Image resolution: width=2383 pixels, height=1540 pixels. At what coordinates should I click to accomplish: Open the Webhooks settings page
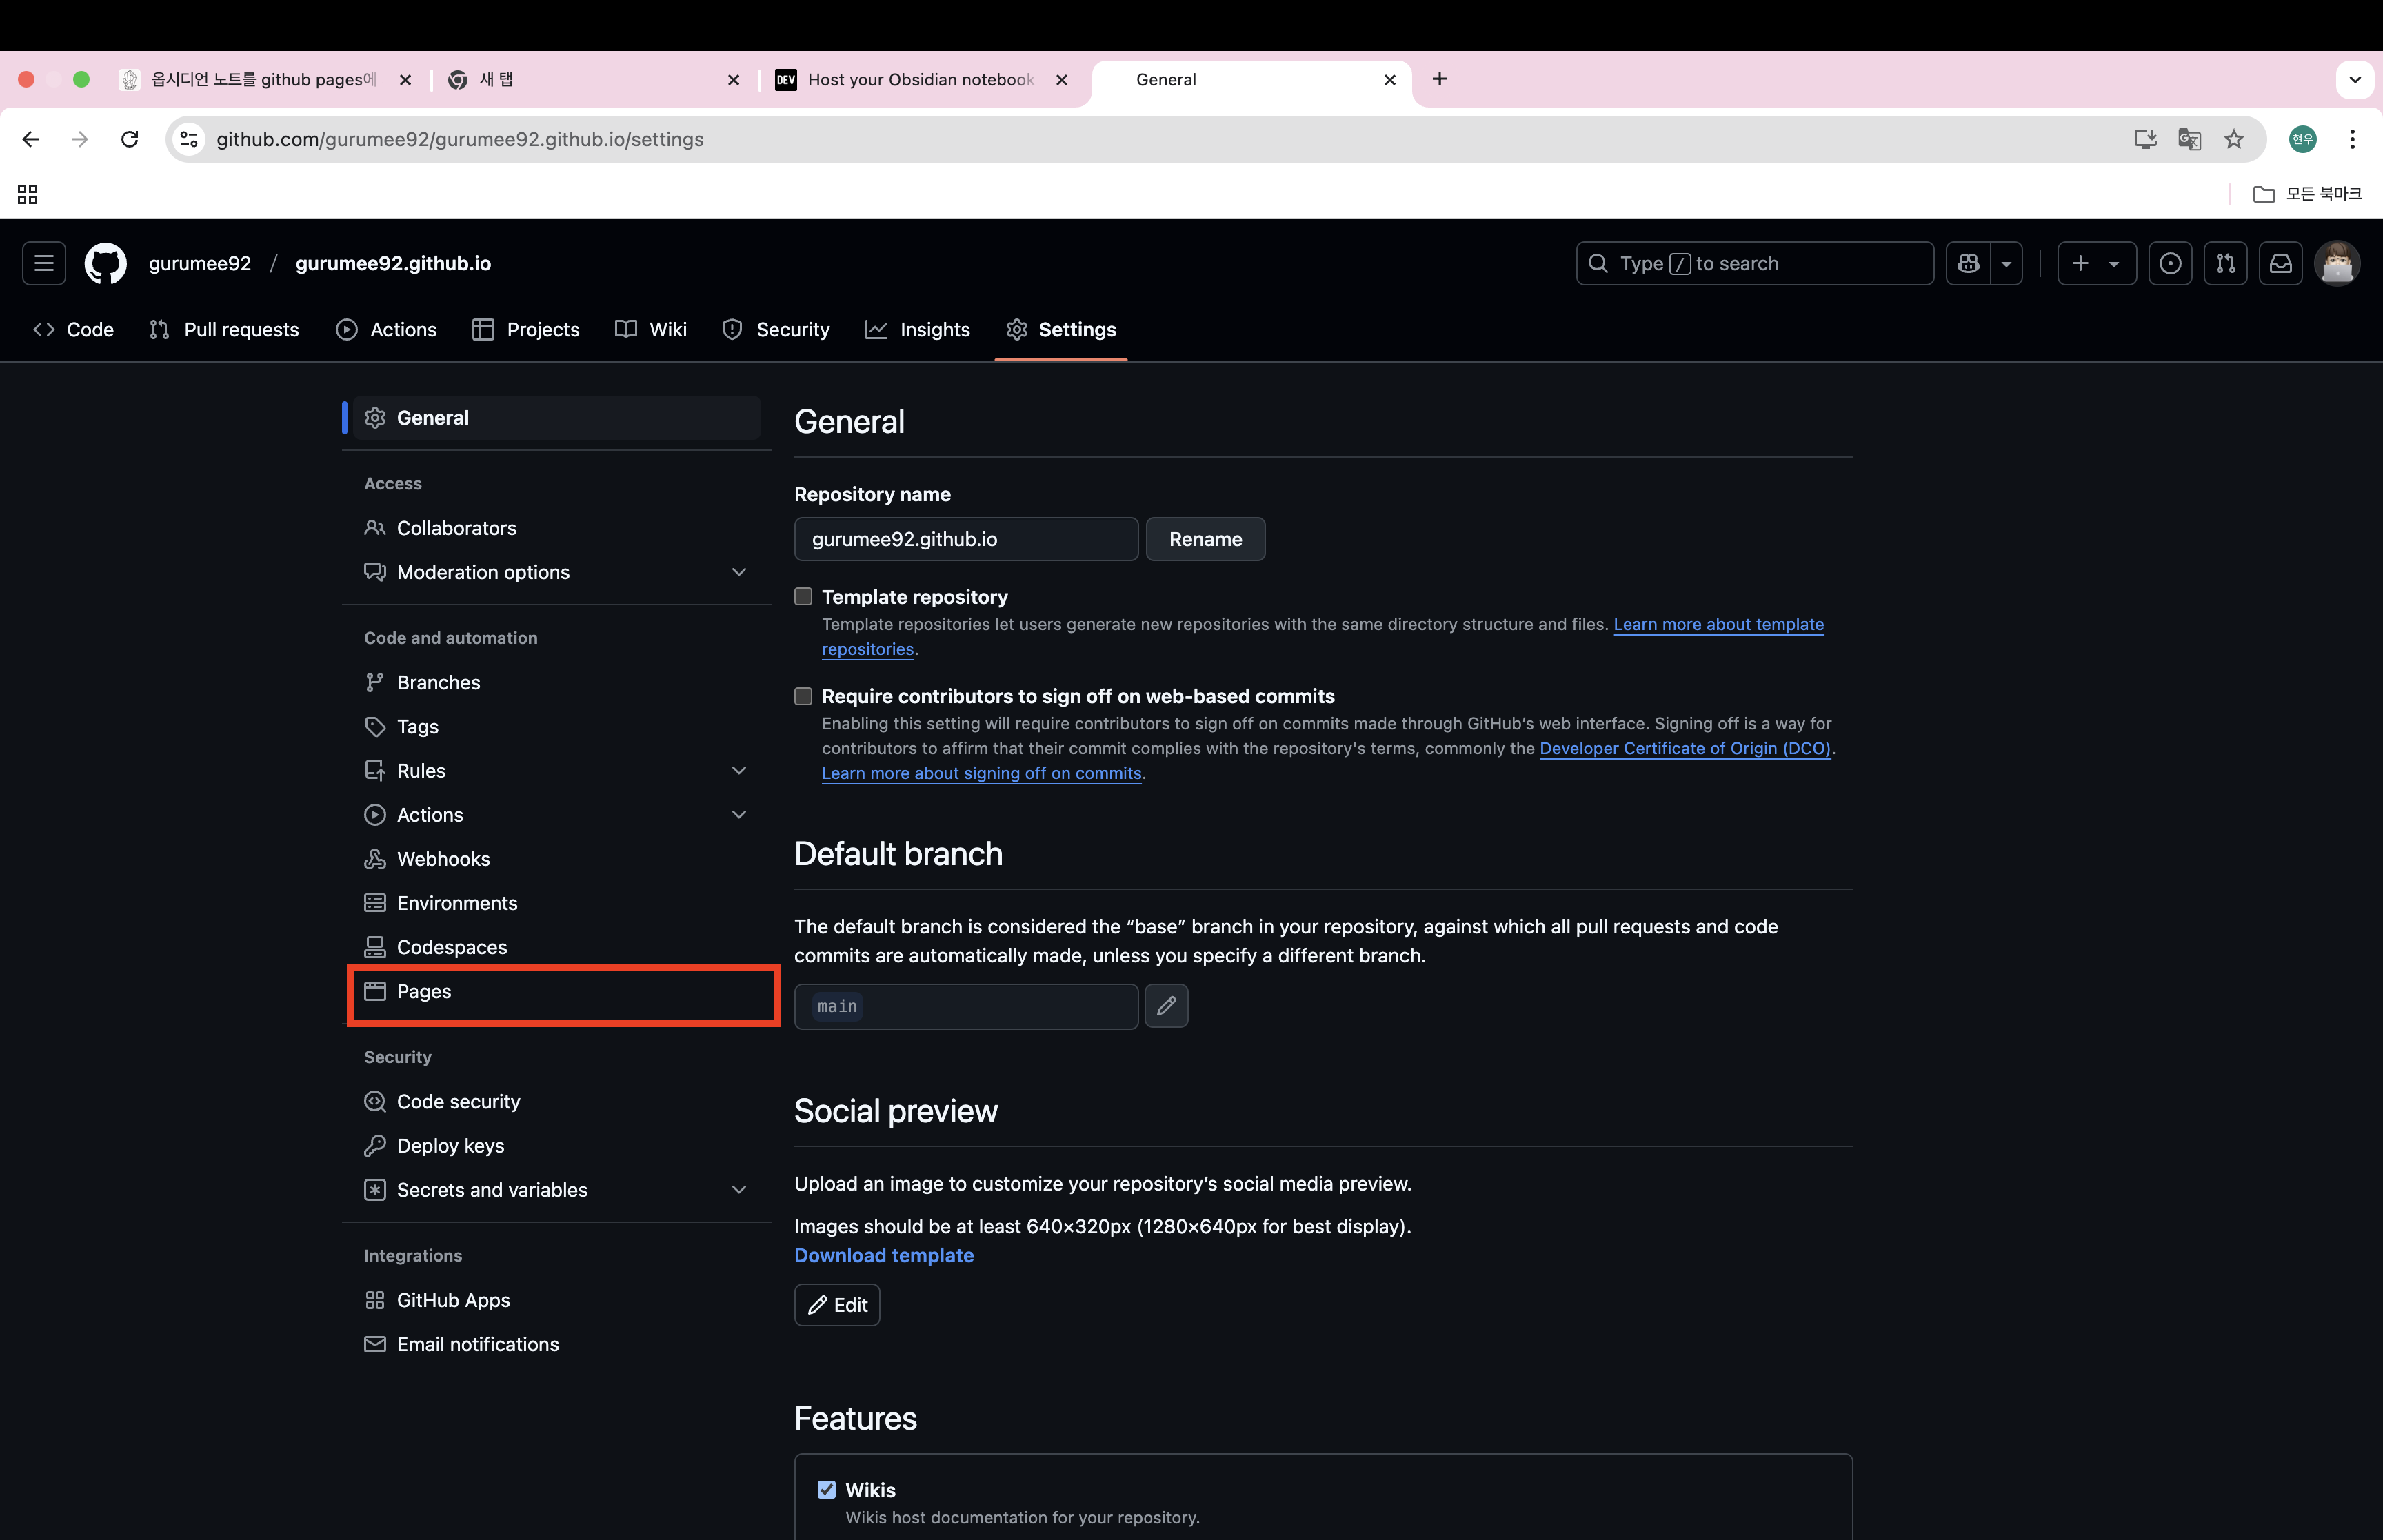pos(556,859)
